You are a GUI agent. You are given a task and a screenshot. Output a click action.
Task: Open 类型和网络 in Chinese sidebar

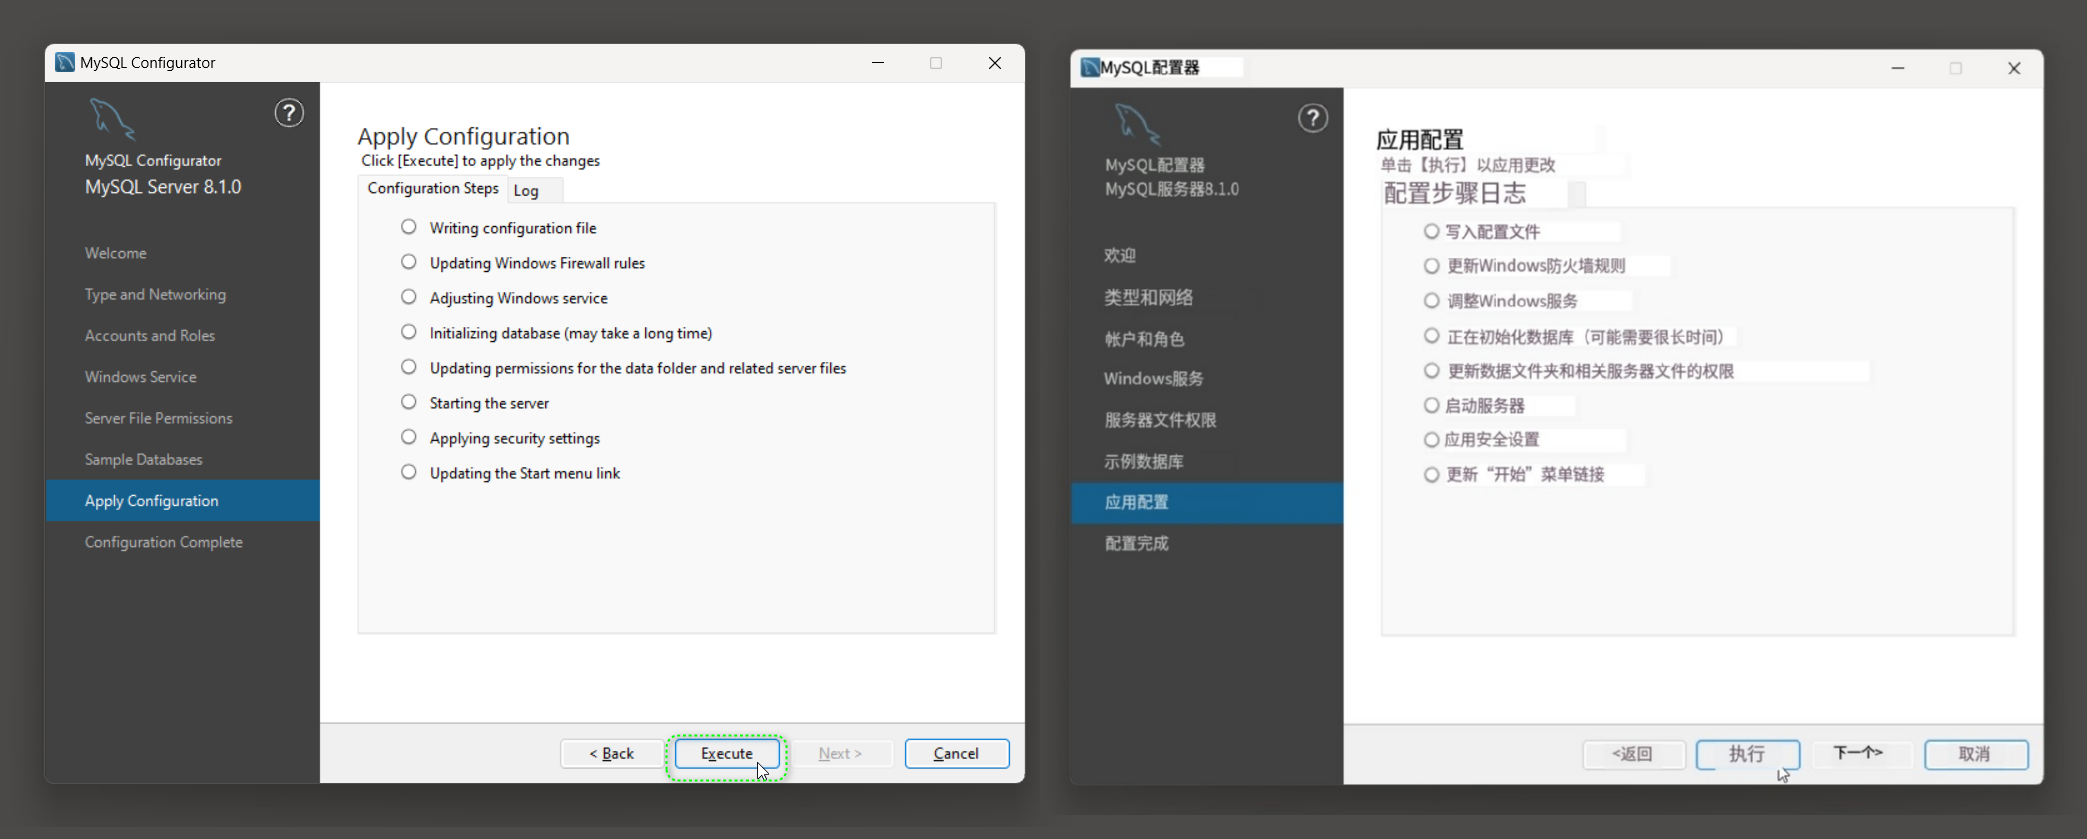tap(1148, 297)
